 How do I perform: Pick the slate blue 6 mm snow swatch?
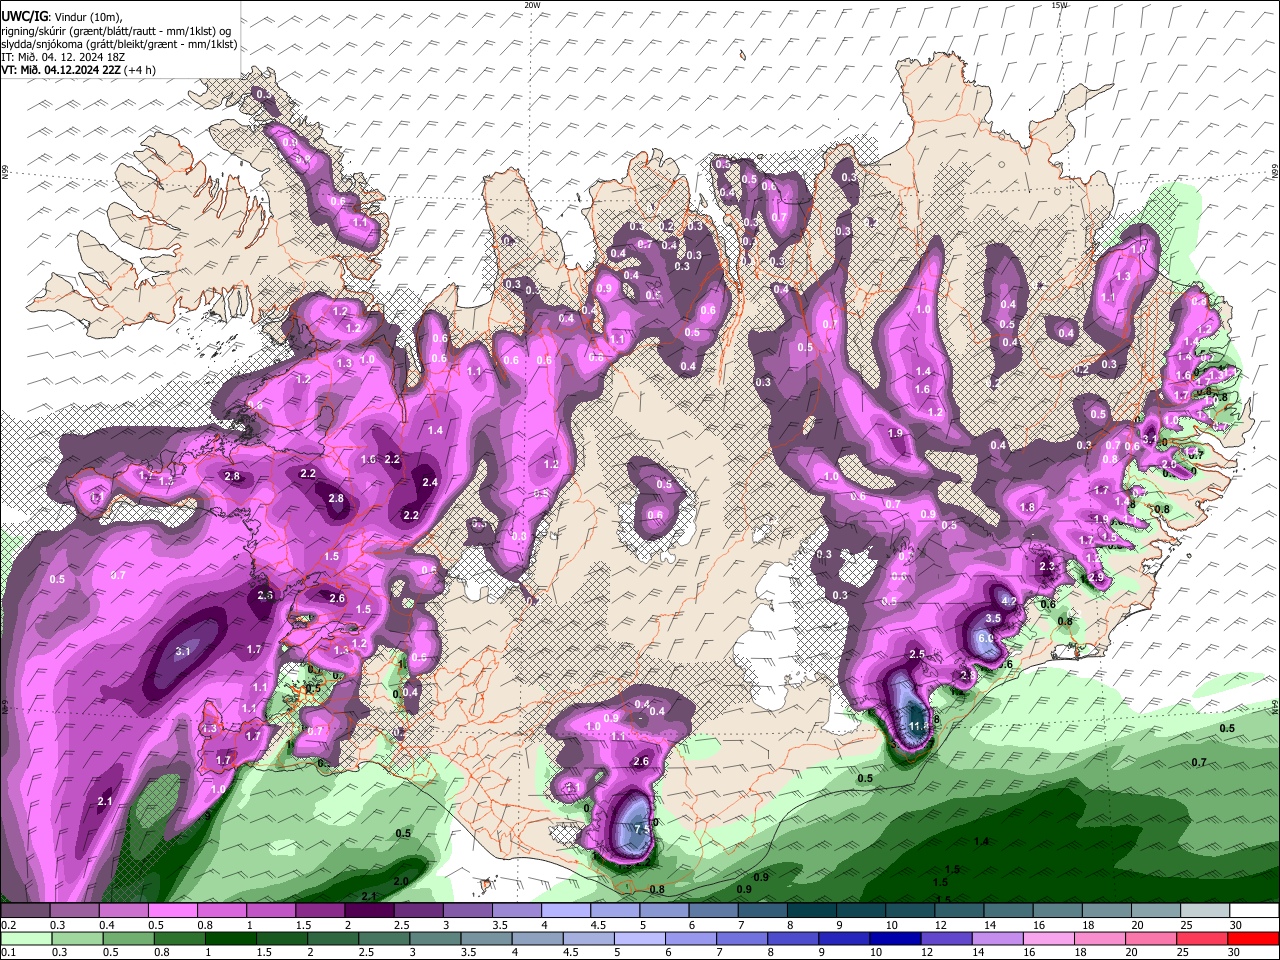tap(713, 910)
